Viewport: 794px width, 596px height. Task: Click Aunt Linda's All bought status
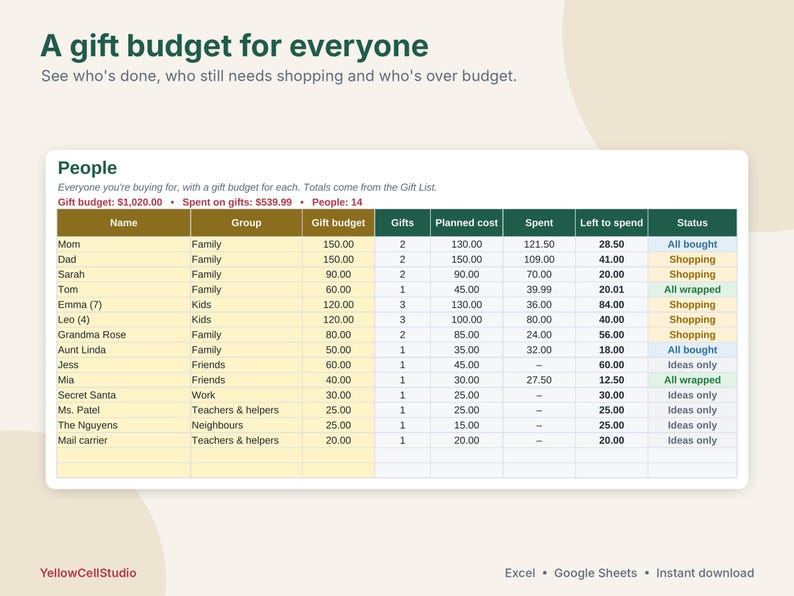[692, 350]
